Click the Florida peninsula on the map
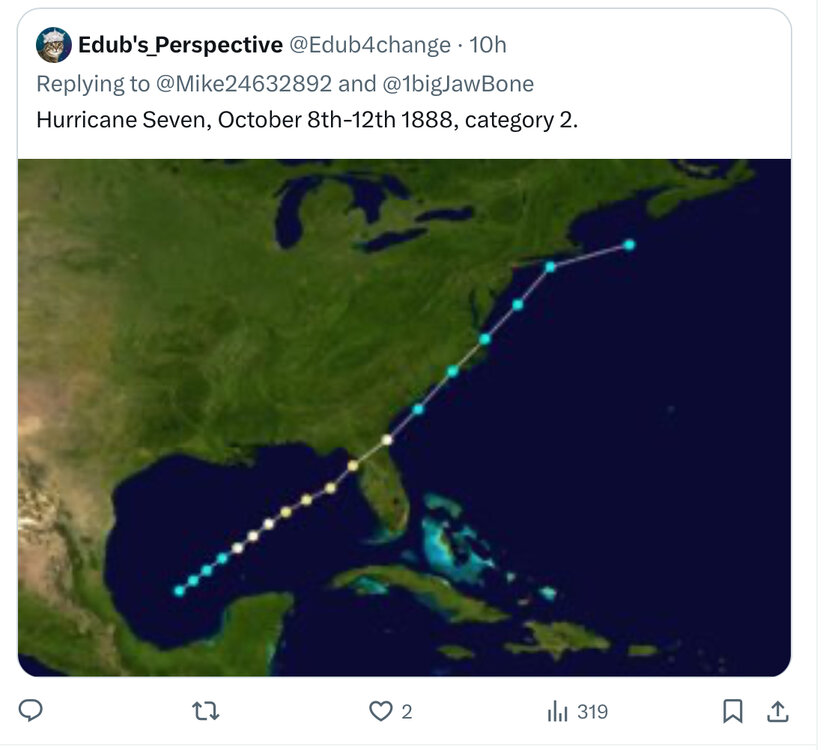835x750 pixels. tap(386, 493)
